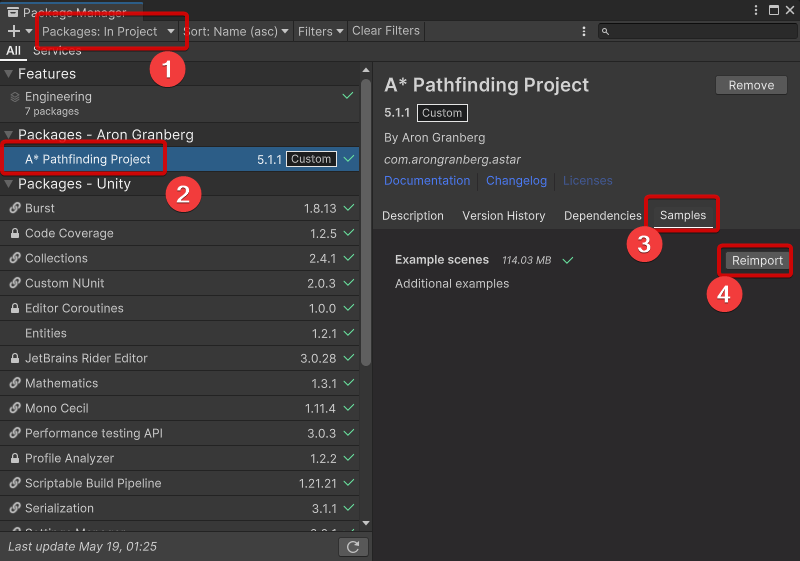Switch to the Description tab
Screen dimensions: 800x561
pyautogui.click(x=413, y=216)
